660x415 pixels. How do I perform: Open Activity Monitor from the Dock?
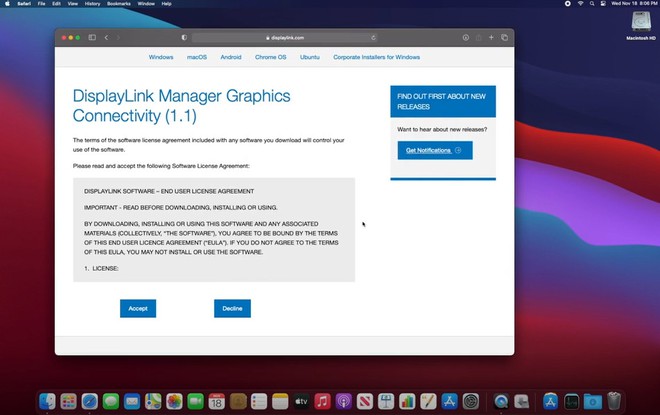click(x=572, y=402)
